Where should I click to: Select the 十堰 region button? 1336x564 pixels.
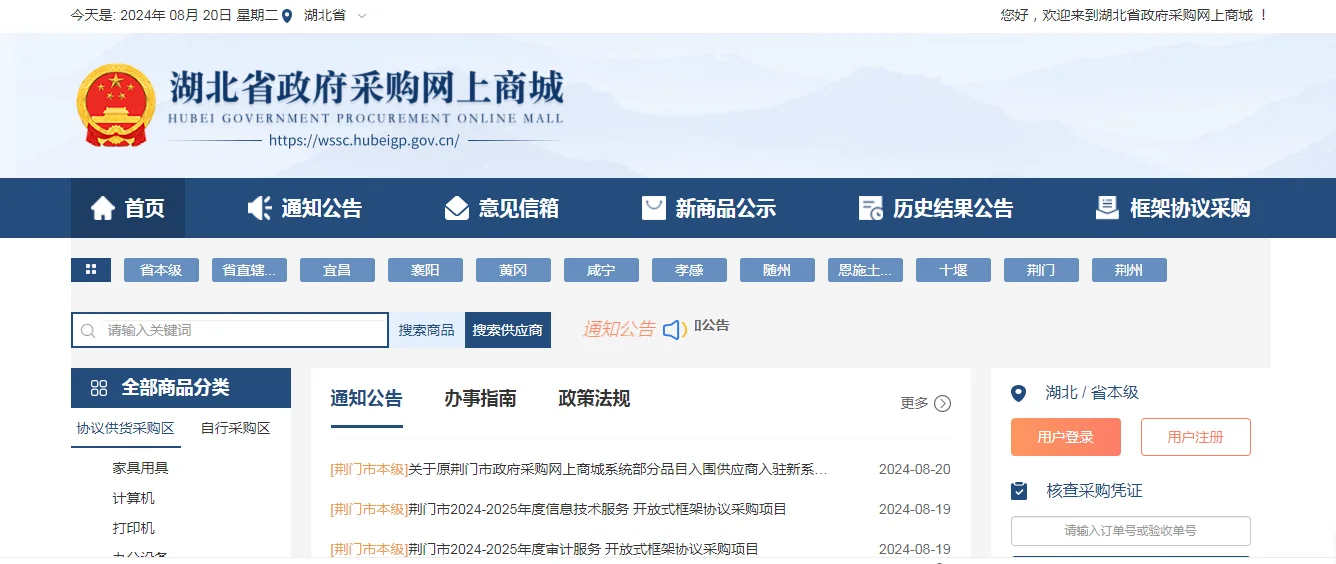pyautogui.click(x=953, y=270)
